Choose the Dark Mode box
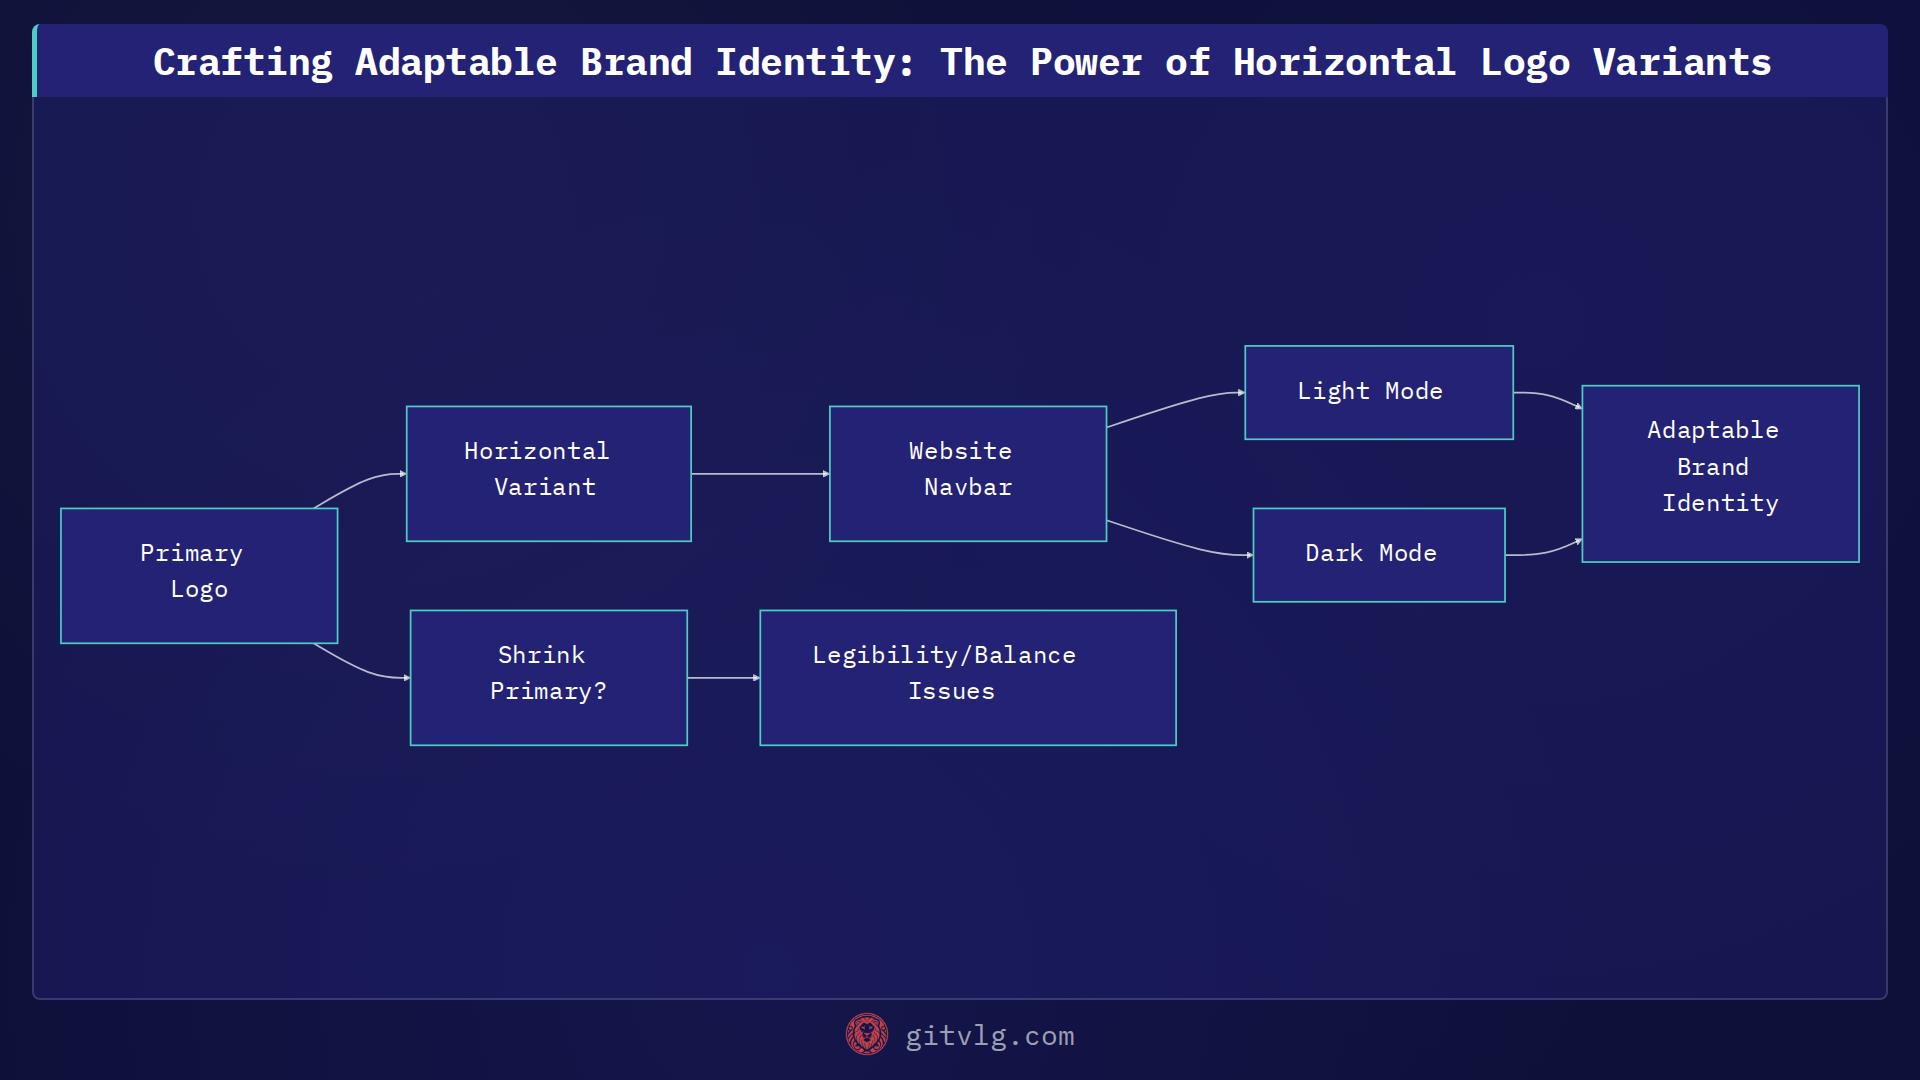The height and width of the screenshot is (1080, 1920). point(1379,555)
